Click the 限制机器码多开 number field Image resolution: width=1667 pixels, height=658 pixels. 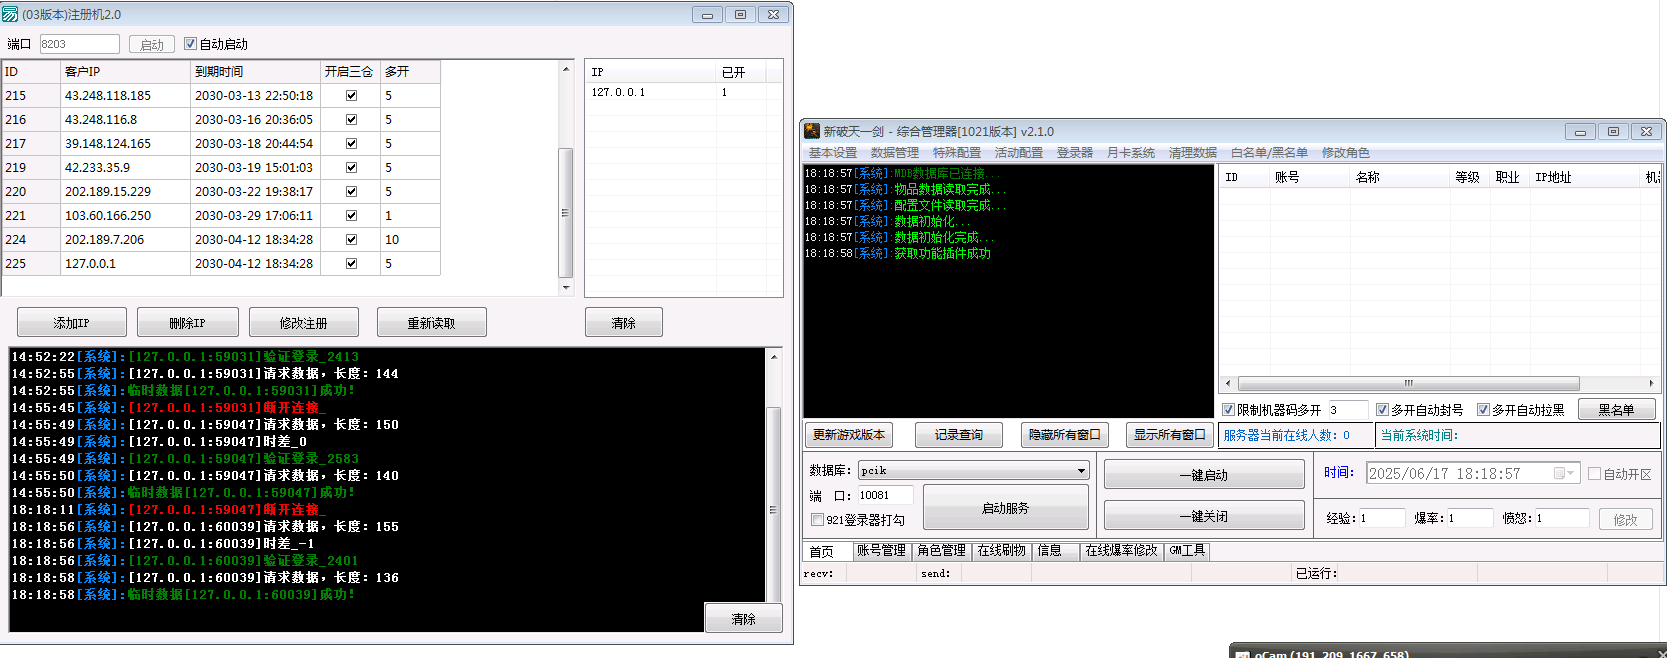tap(1347, 410)
